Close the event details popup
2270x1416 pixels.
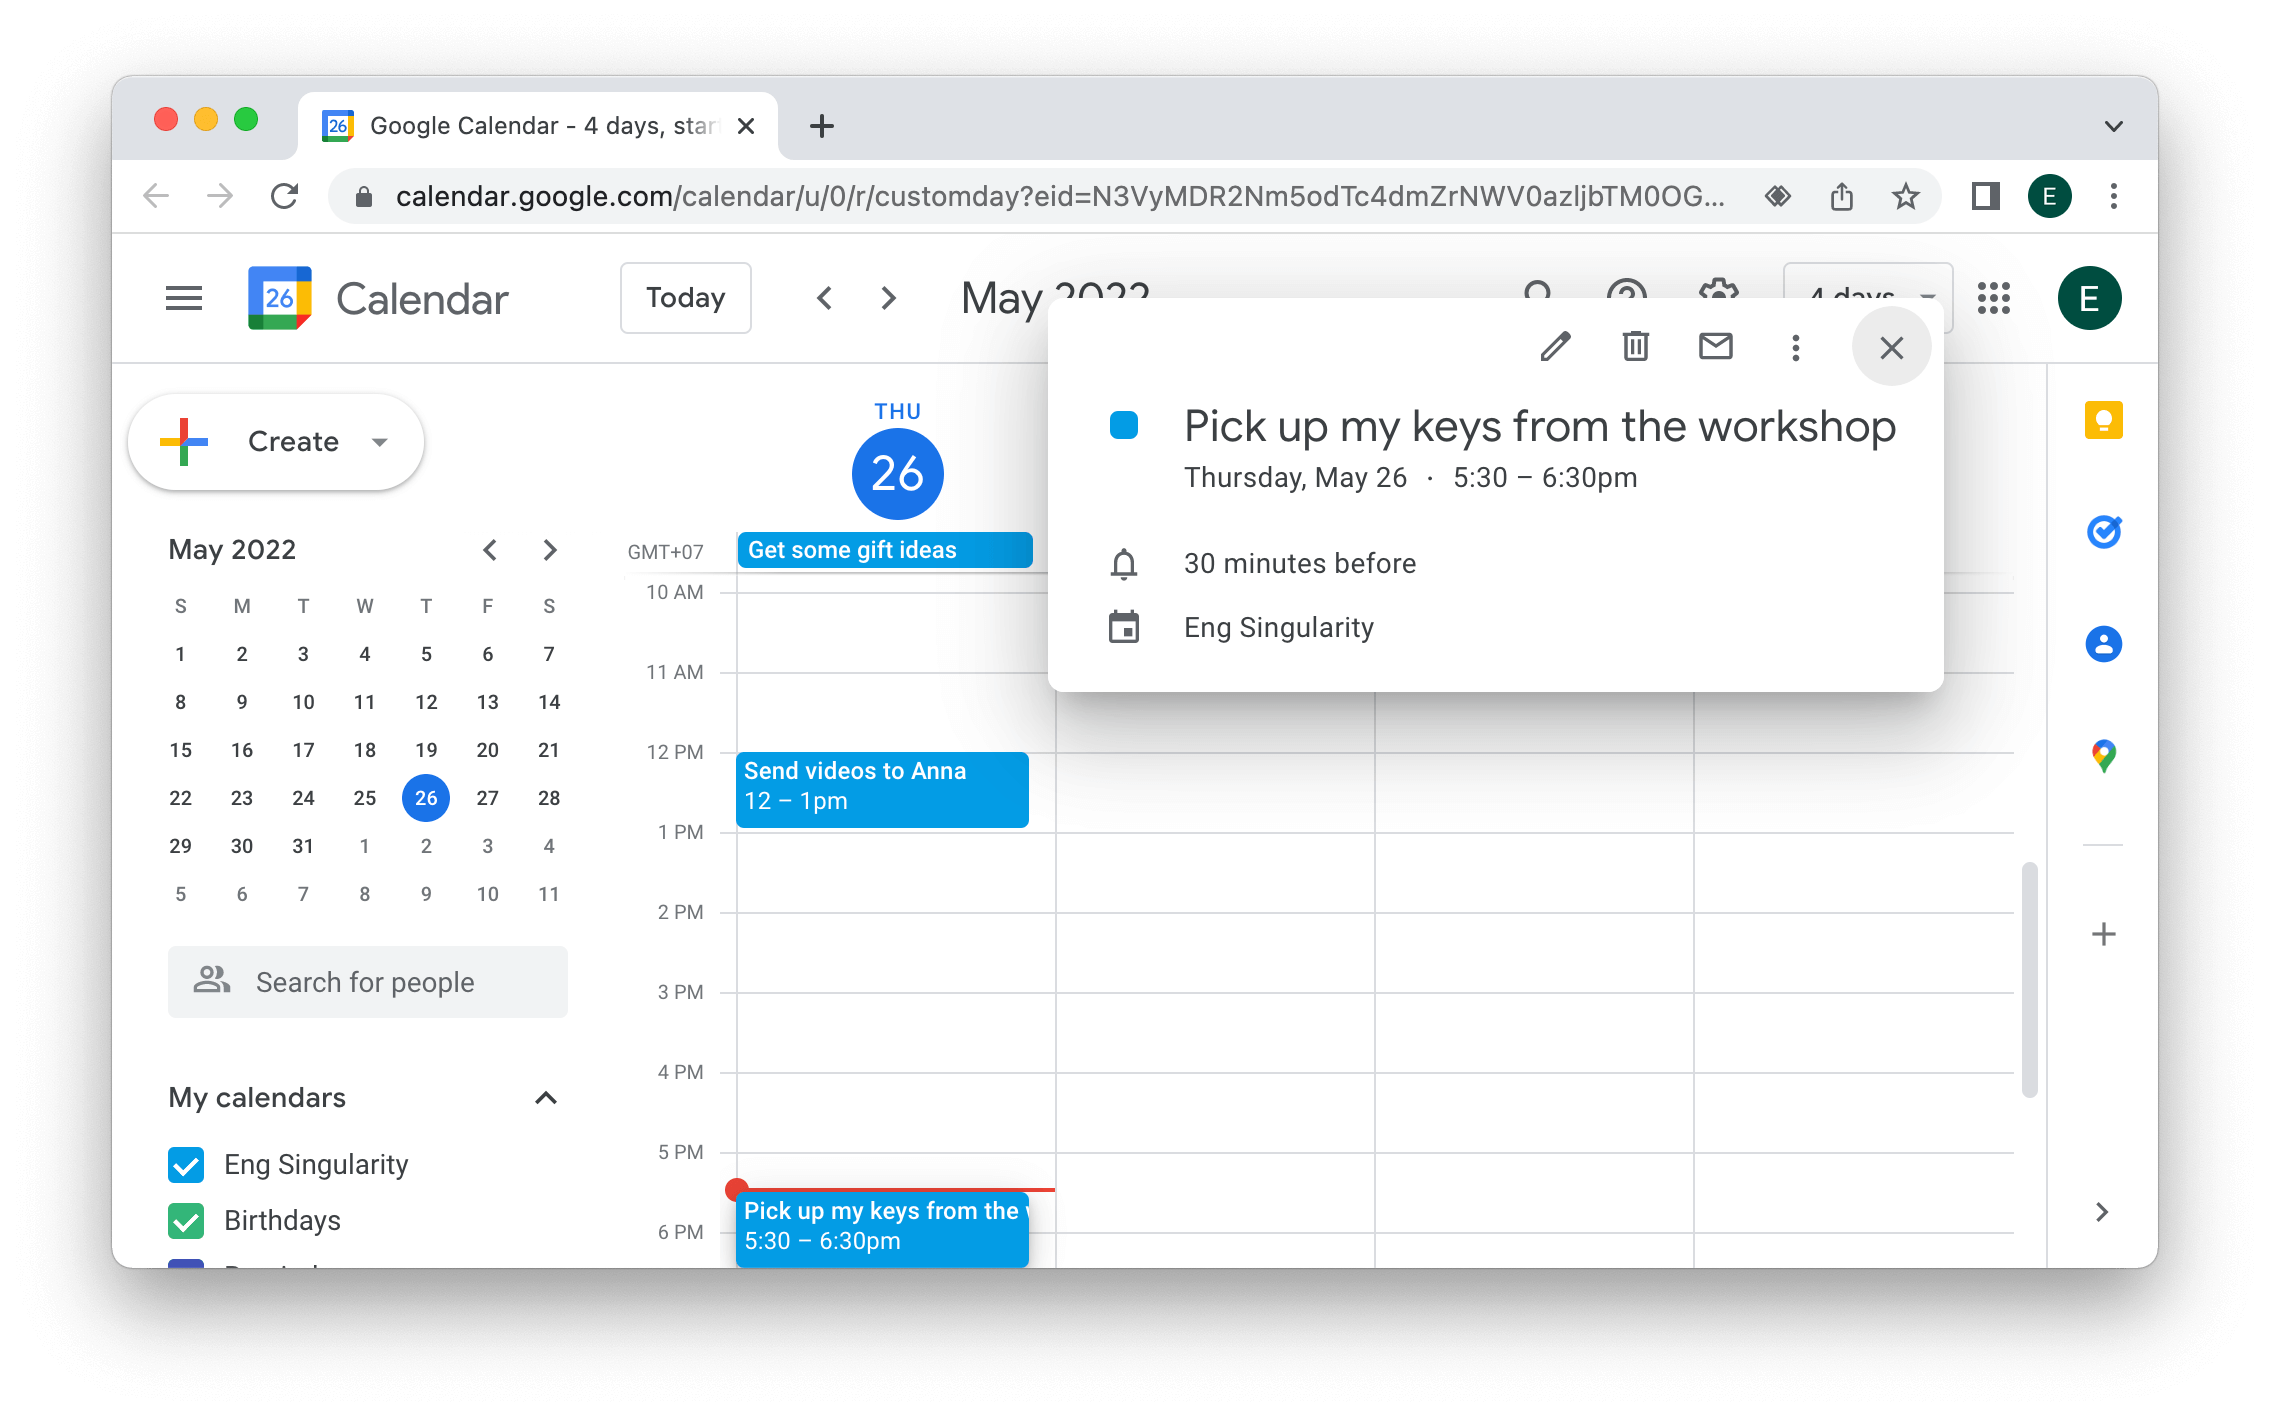coord(1891,347)
